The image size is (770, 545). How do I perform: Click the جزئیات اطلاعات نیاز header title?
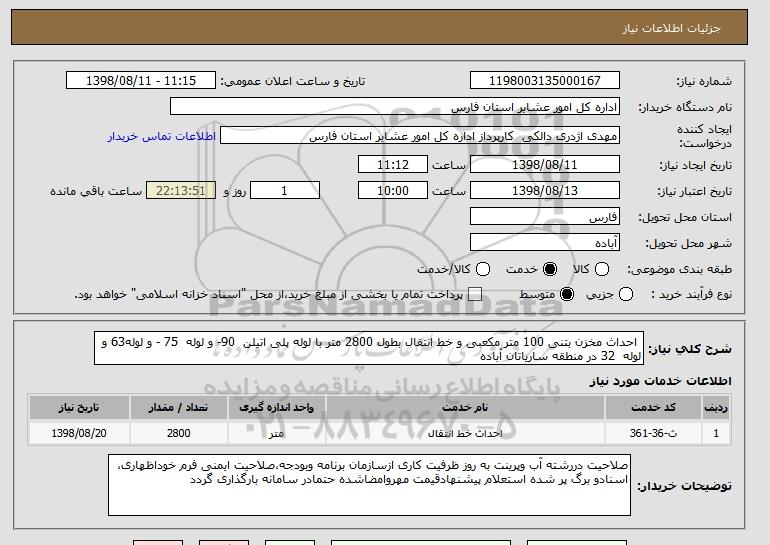coord(671,28)
